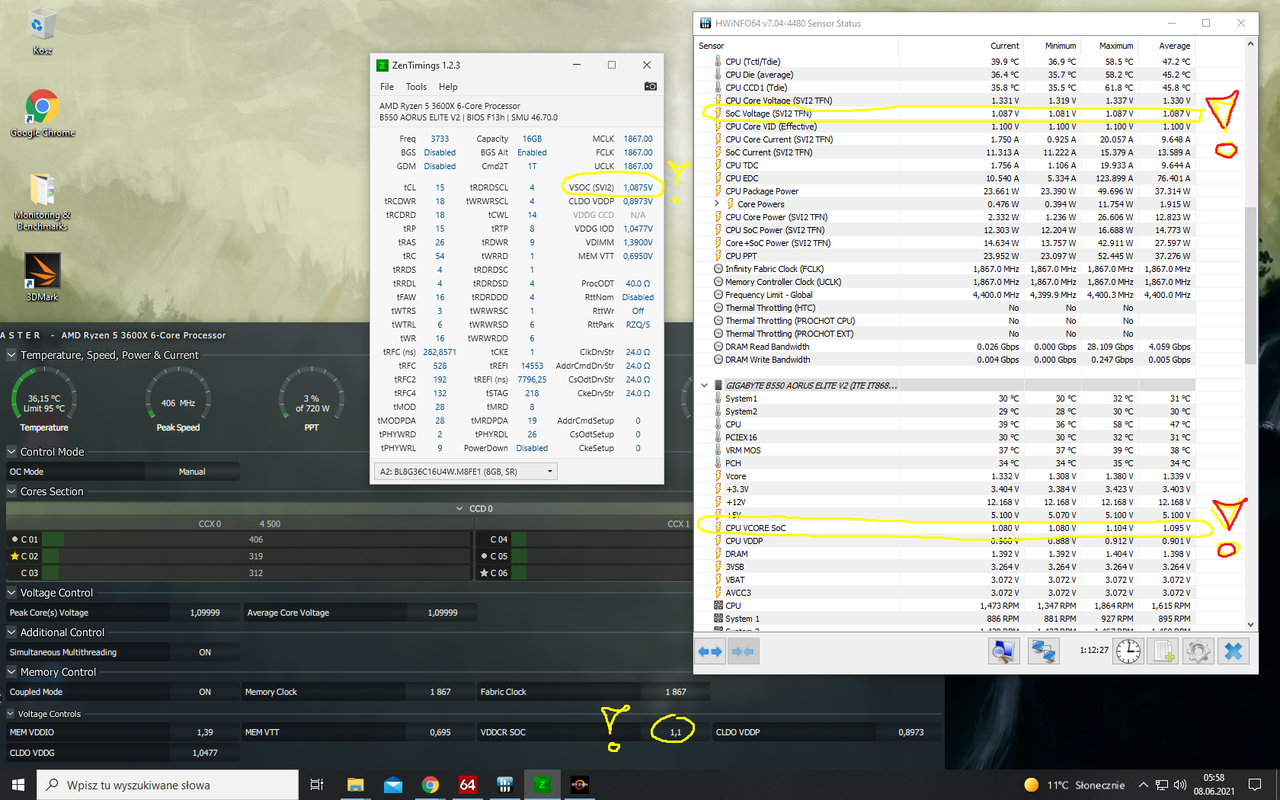Click weather widget 11°C Słonecznie
The height and width of the screenshot is (800, 1280).
1074,785
